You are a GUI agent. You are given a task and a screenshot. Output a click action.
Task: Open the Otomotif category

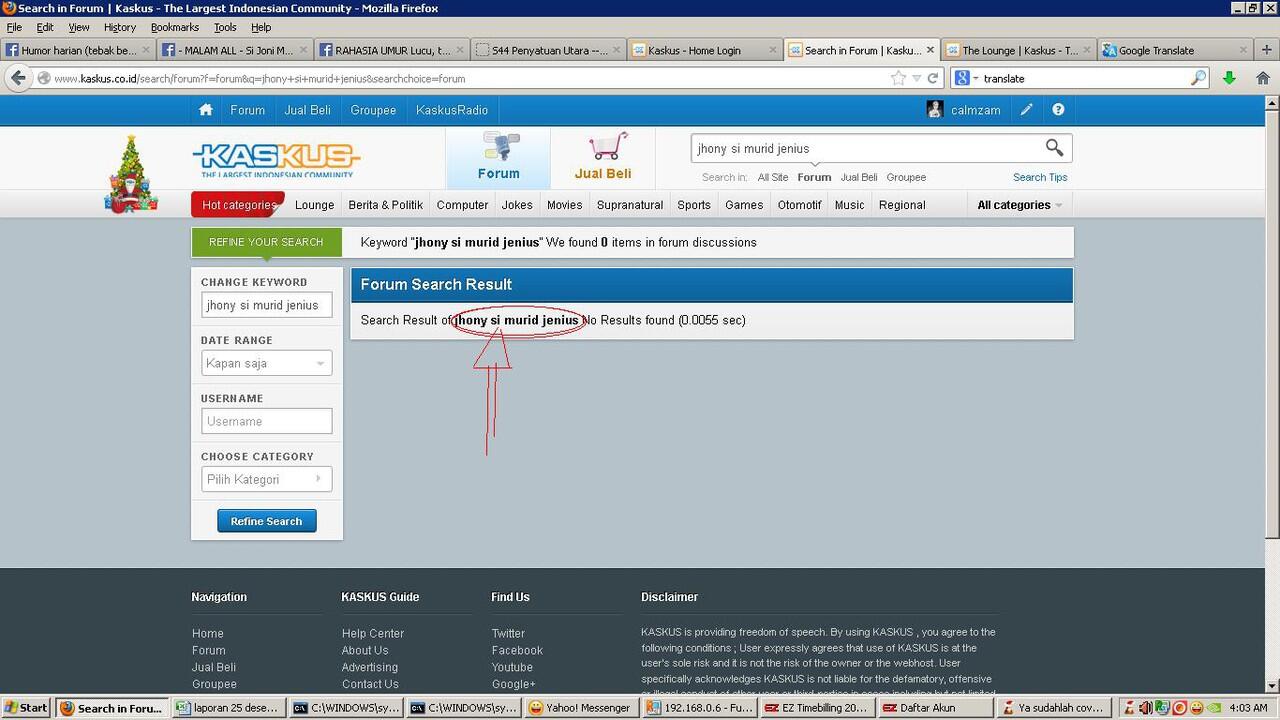(x=800, y=205)
